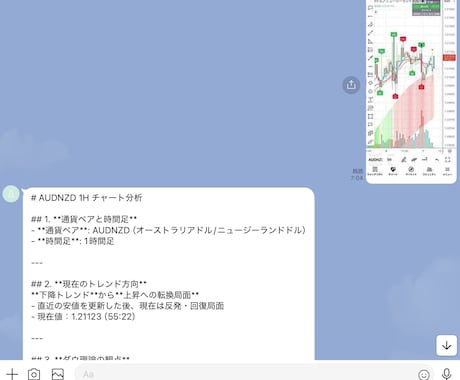Select the line '**時間足**: 1時間足'
Screen dimensions: 460x380
click(73, 241)
